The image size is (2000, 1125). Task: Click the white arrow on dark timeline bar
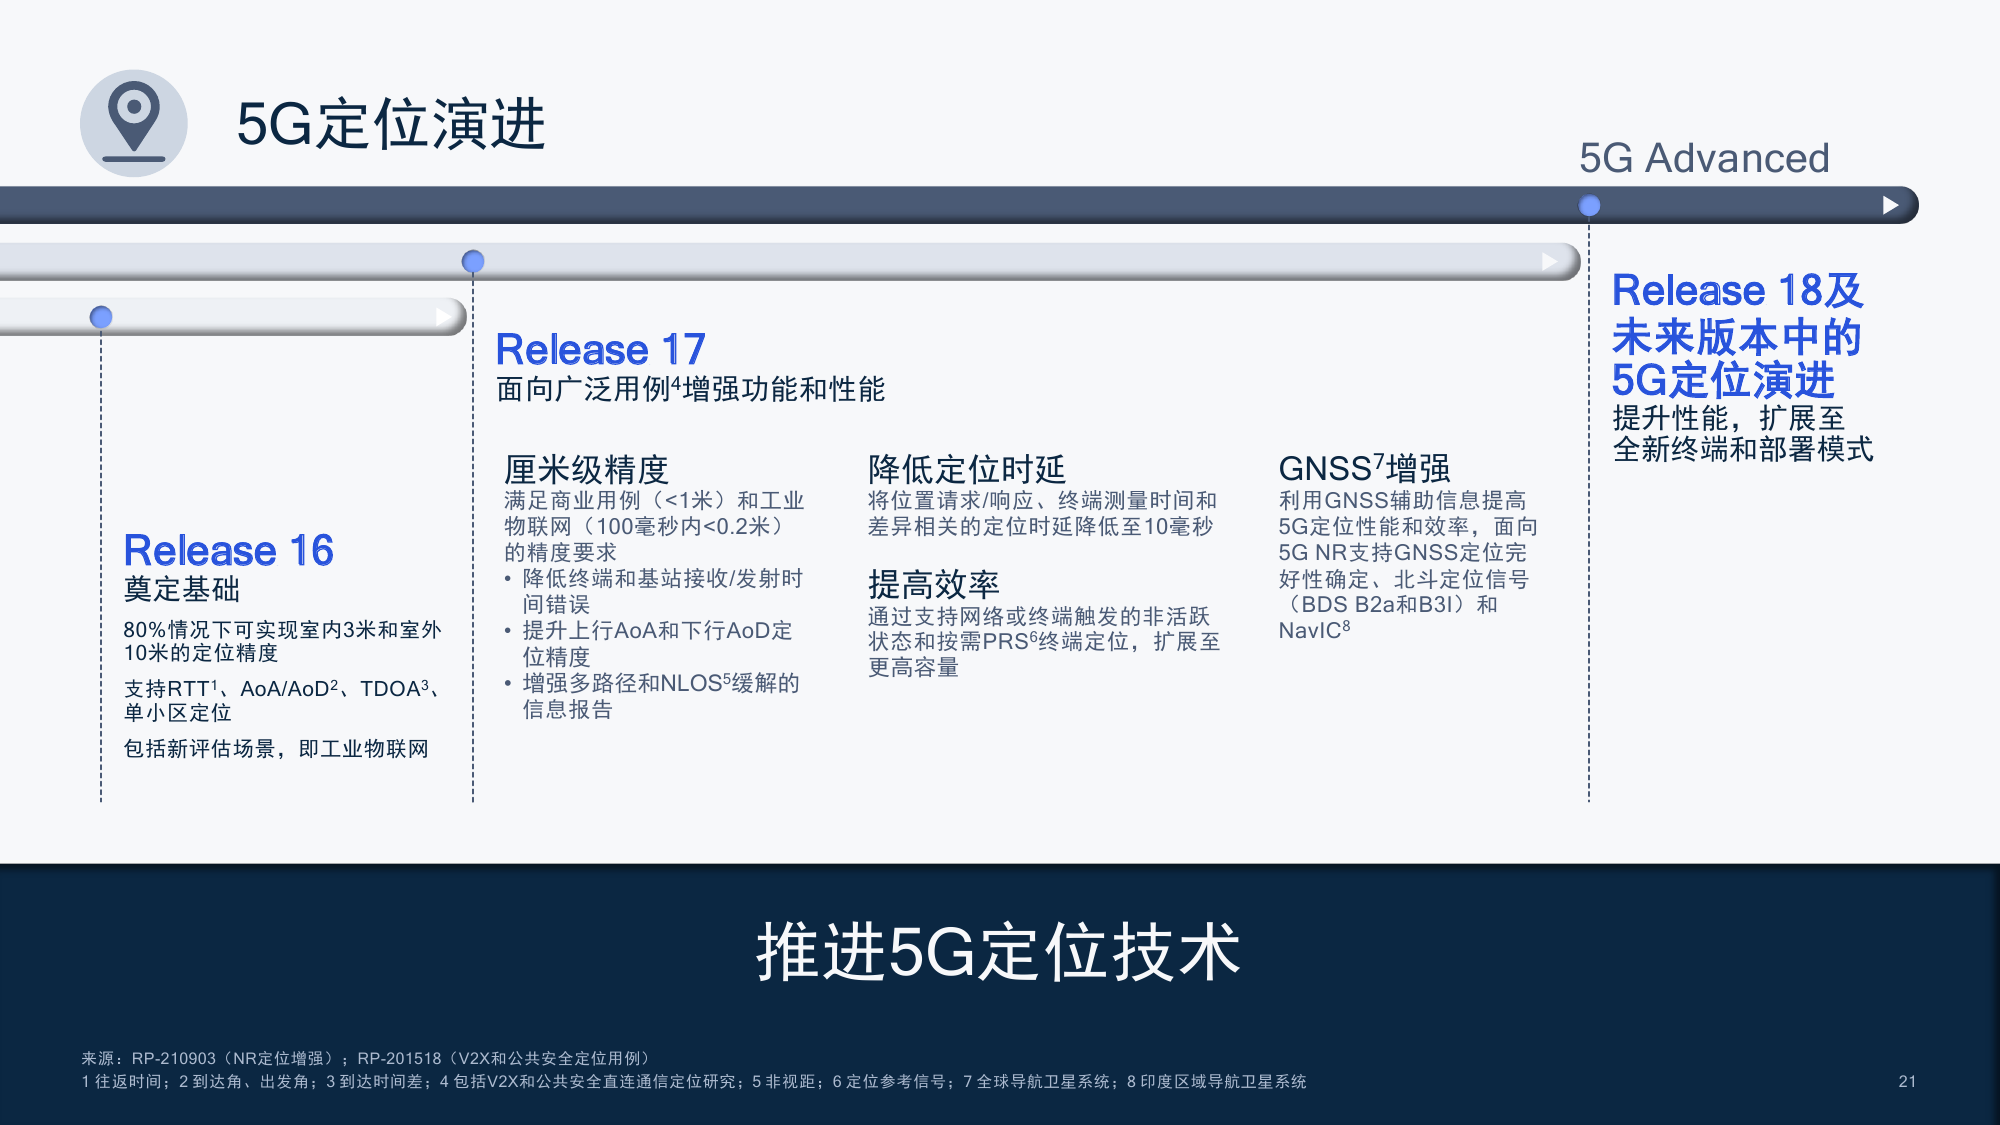pyautogui.click(x=1889, y=205)
